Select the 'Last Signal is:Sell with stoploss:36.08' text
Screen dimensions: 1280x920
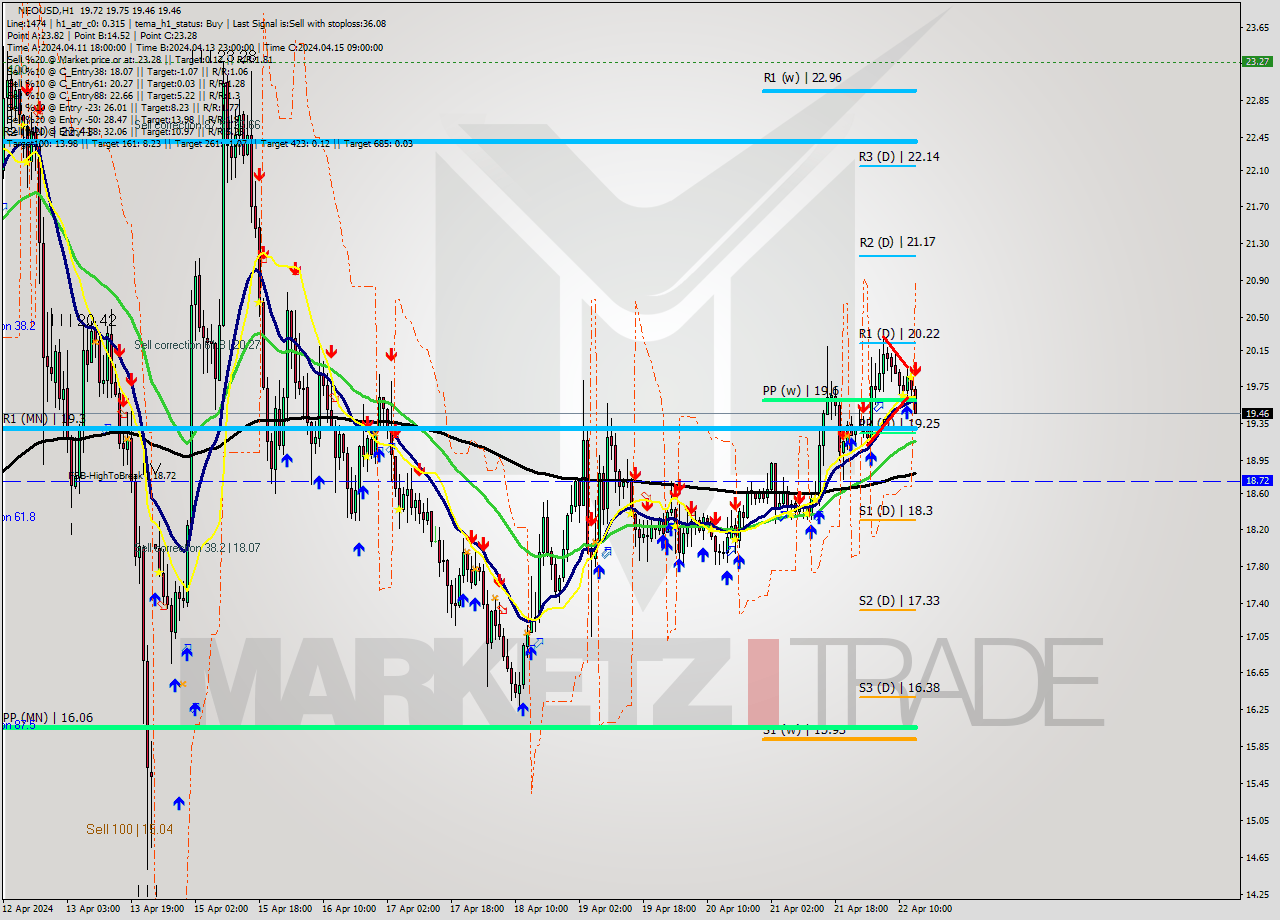pos(309,24)
